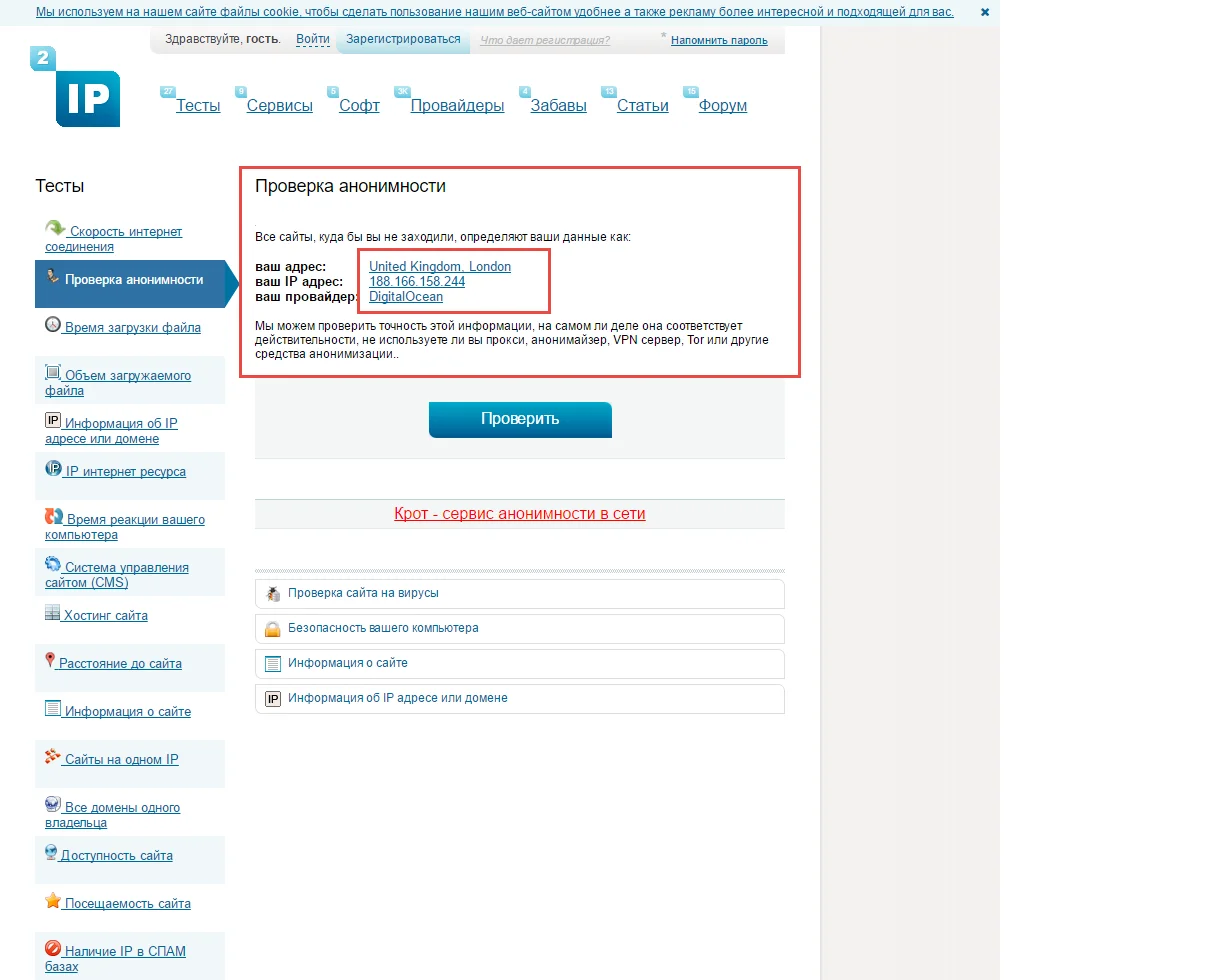The image size is (1211, 980).
Task: Click the Доступность сайта icon
Action: pos(51,852)
